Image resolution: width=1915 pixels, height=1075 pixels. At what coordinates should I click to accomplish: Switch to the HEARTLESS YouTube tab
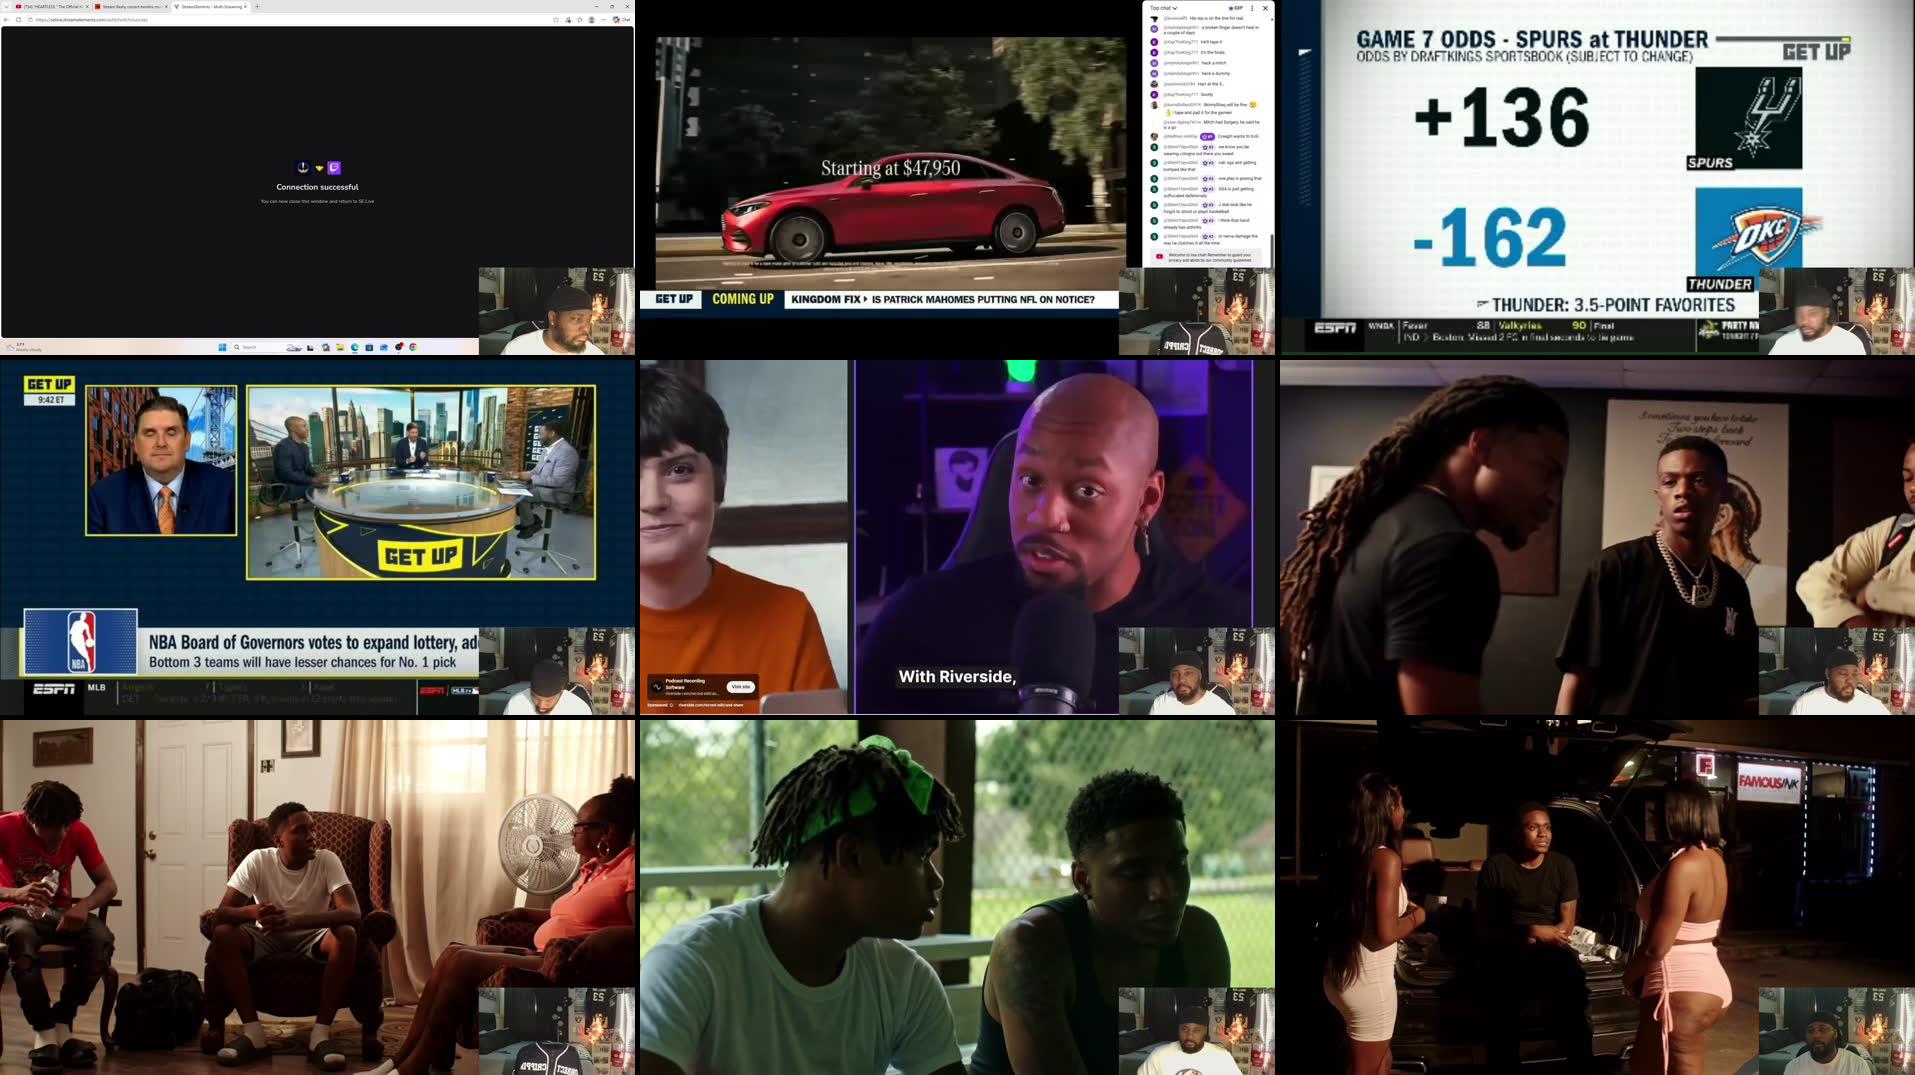tap(52, 7)
